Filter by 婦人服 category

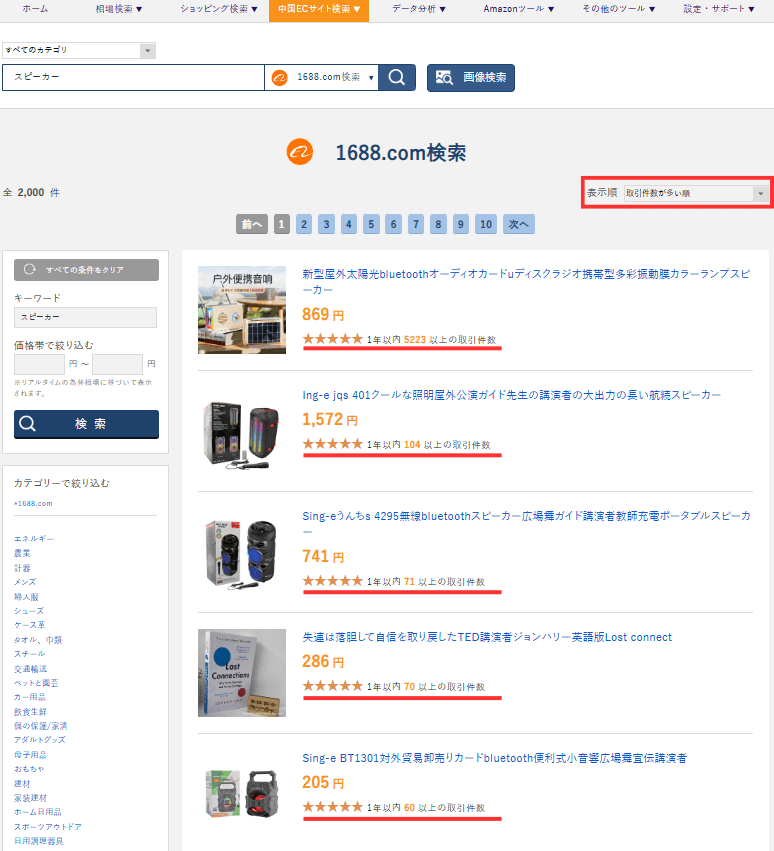point(27,596)
